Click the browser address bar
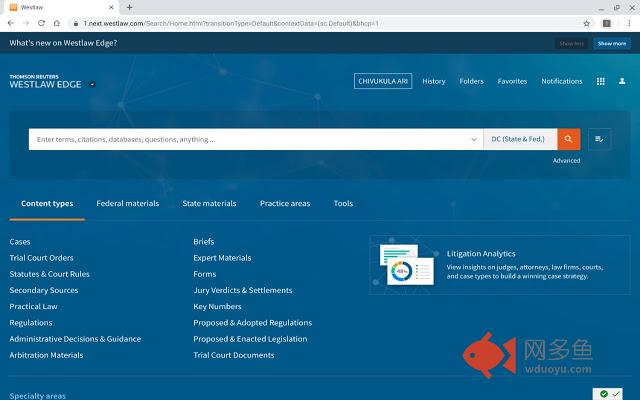This screenshot has width=640, height=400. pyautogui.click(x=327, y=23)
